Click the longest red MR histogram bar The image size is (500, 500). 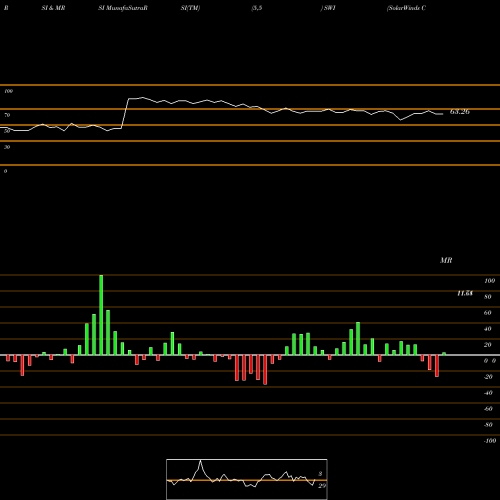(265, 370)
